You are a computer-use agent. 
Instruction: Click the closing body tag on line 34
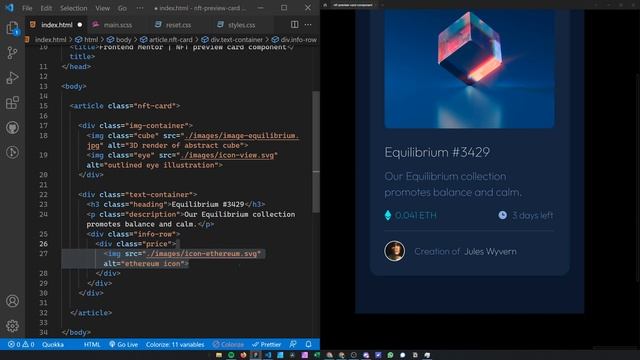click(76, 332)
